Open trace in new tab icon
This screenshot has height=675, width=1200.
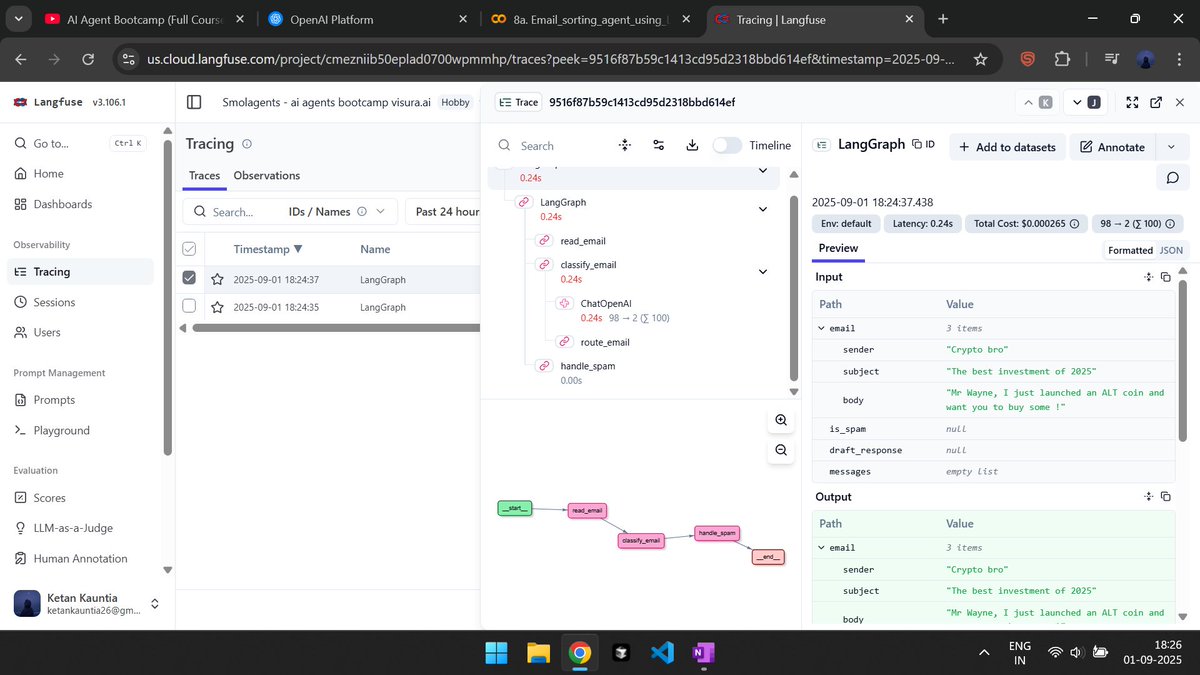[1156, 102]
